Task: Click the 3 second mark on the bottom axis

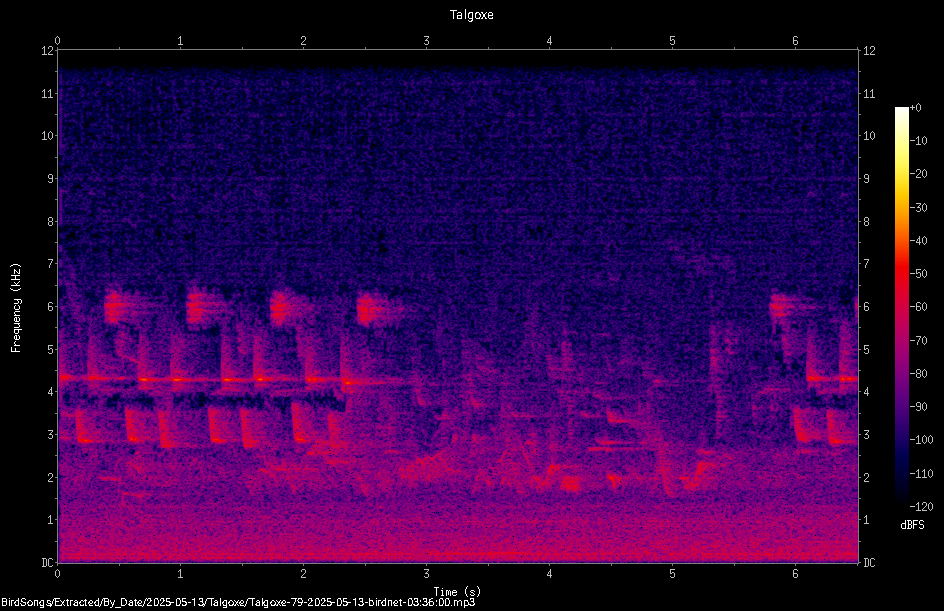Action: pos(426,574)
